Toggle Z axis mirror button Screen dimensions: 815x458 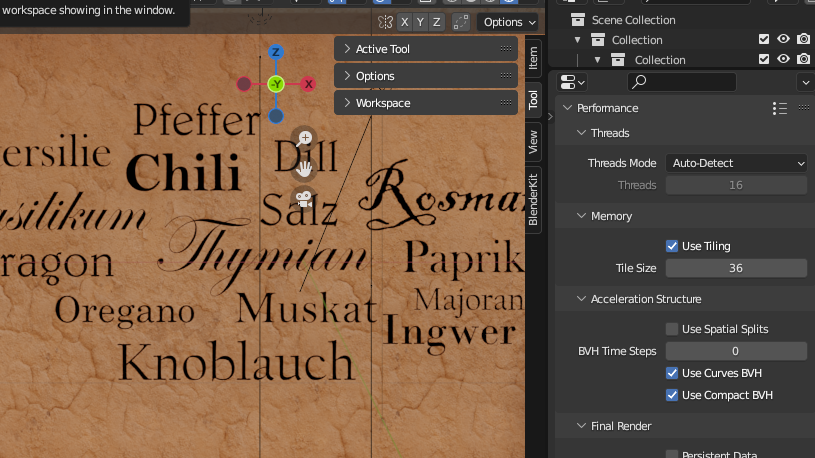pos(437,22)
